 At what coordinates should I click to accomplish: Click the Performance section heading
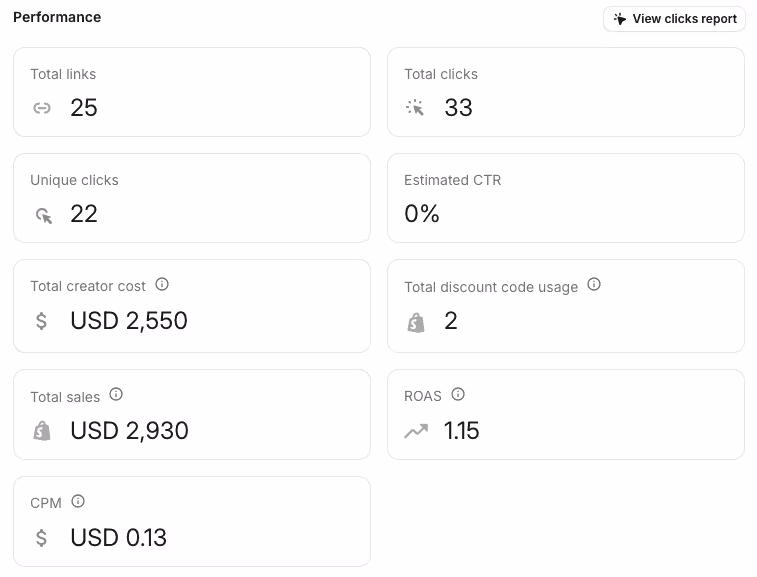tap(57, 17)
